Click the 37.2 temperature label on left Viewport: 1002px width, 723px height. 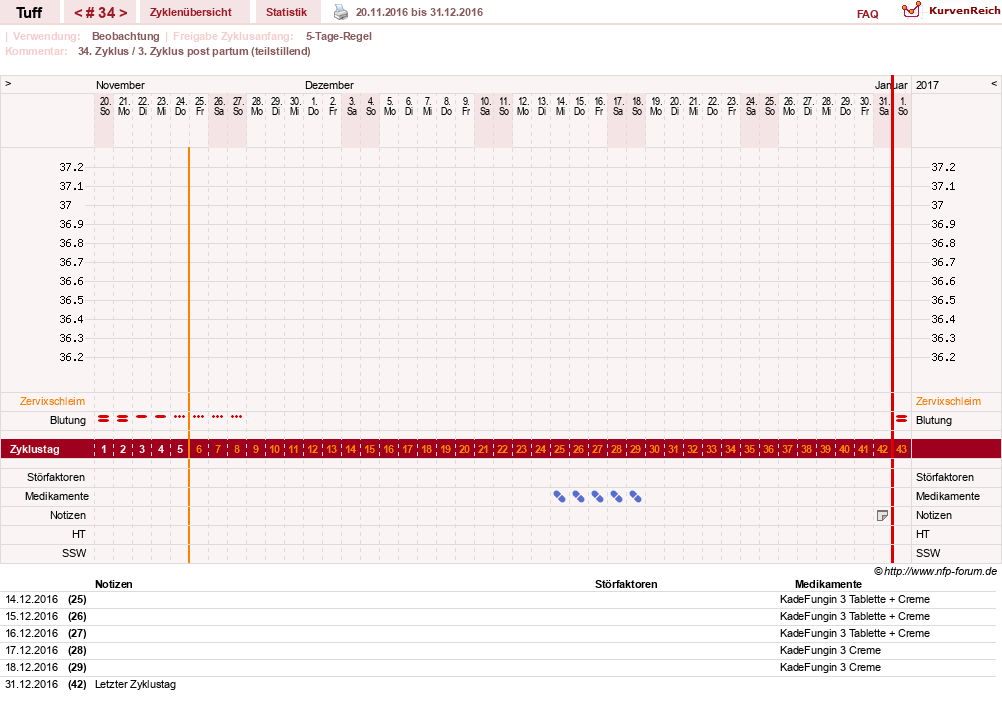coord(72,167)
